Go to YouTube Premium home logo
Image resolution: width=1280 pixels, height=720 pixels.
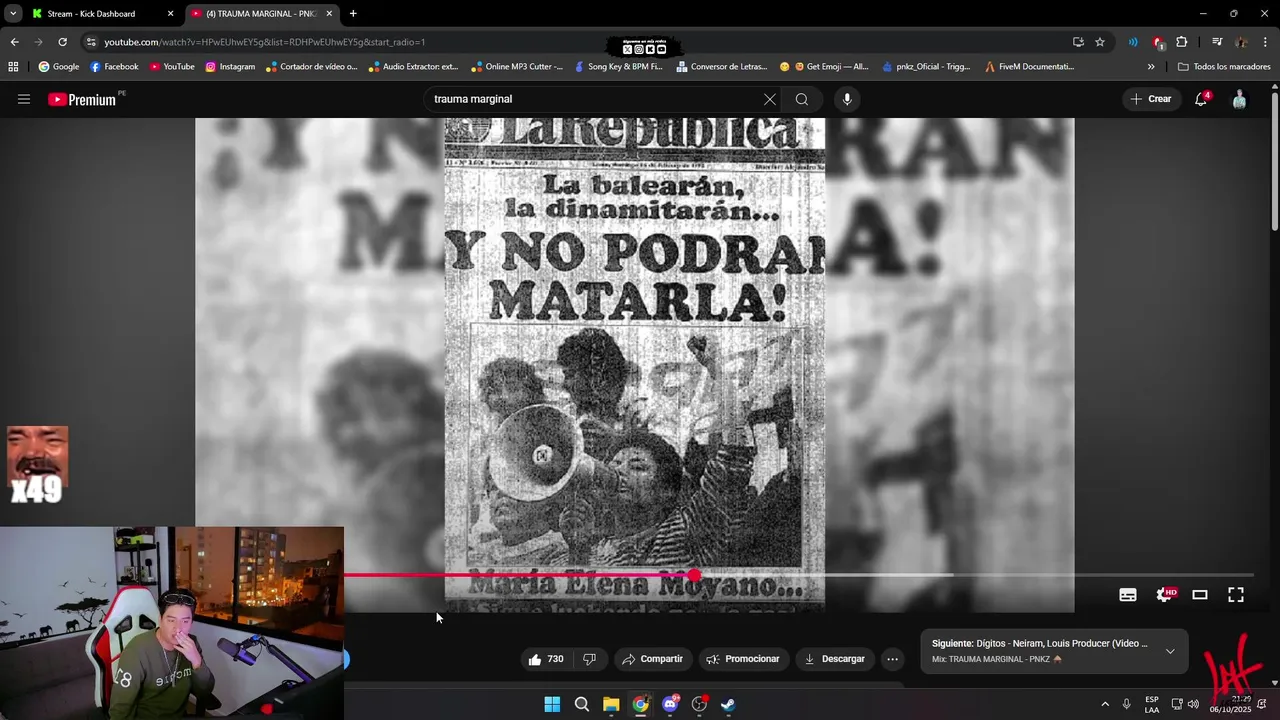[83, 99]
